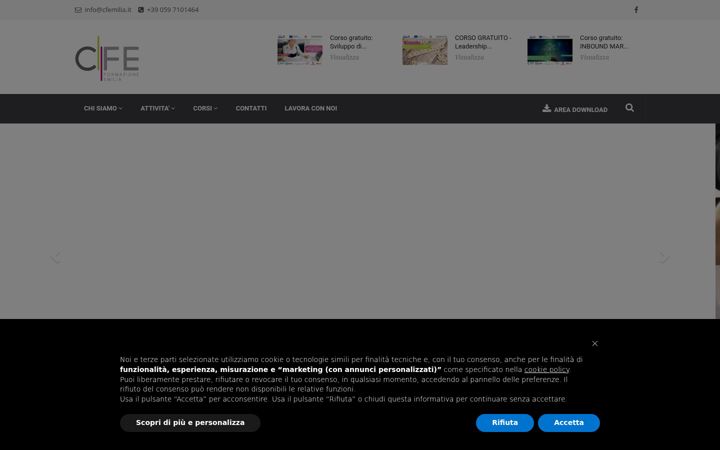Click Scopri di più e personalizza
This screenshot has height=450, width=720.
coord(190,423)
